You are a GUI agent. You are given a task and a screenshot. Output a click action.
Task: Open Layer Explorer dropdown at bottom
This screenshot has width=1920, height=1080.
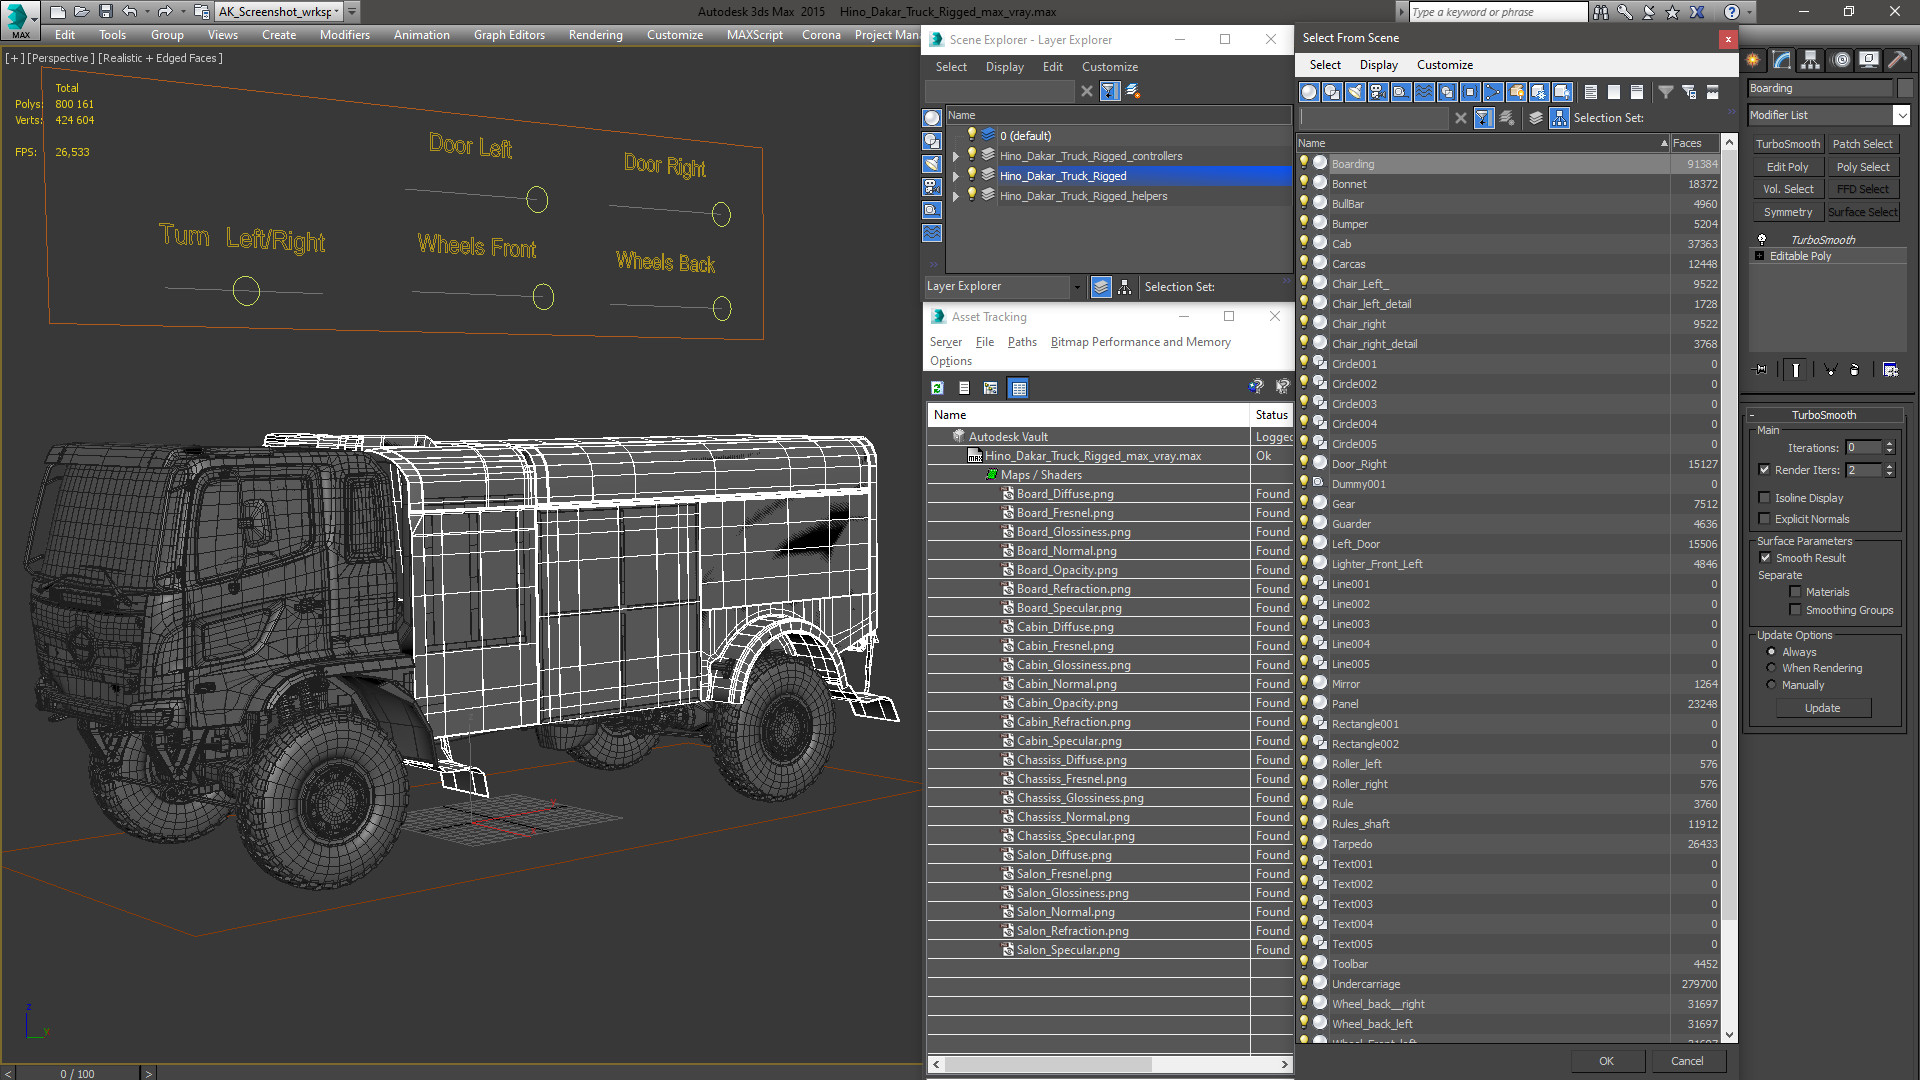[1077, 287]
